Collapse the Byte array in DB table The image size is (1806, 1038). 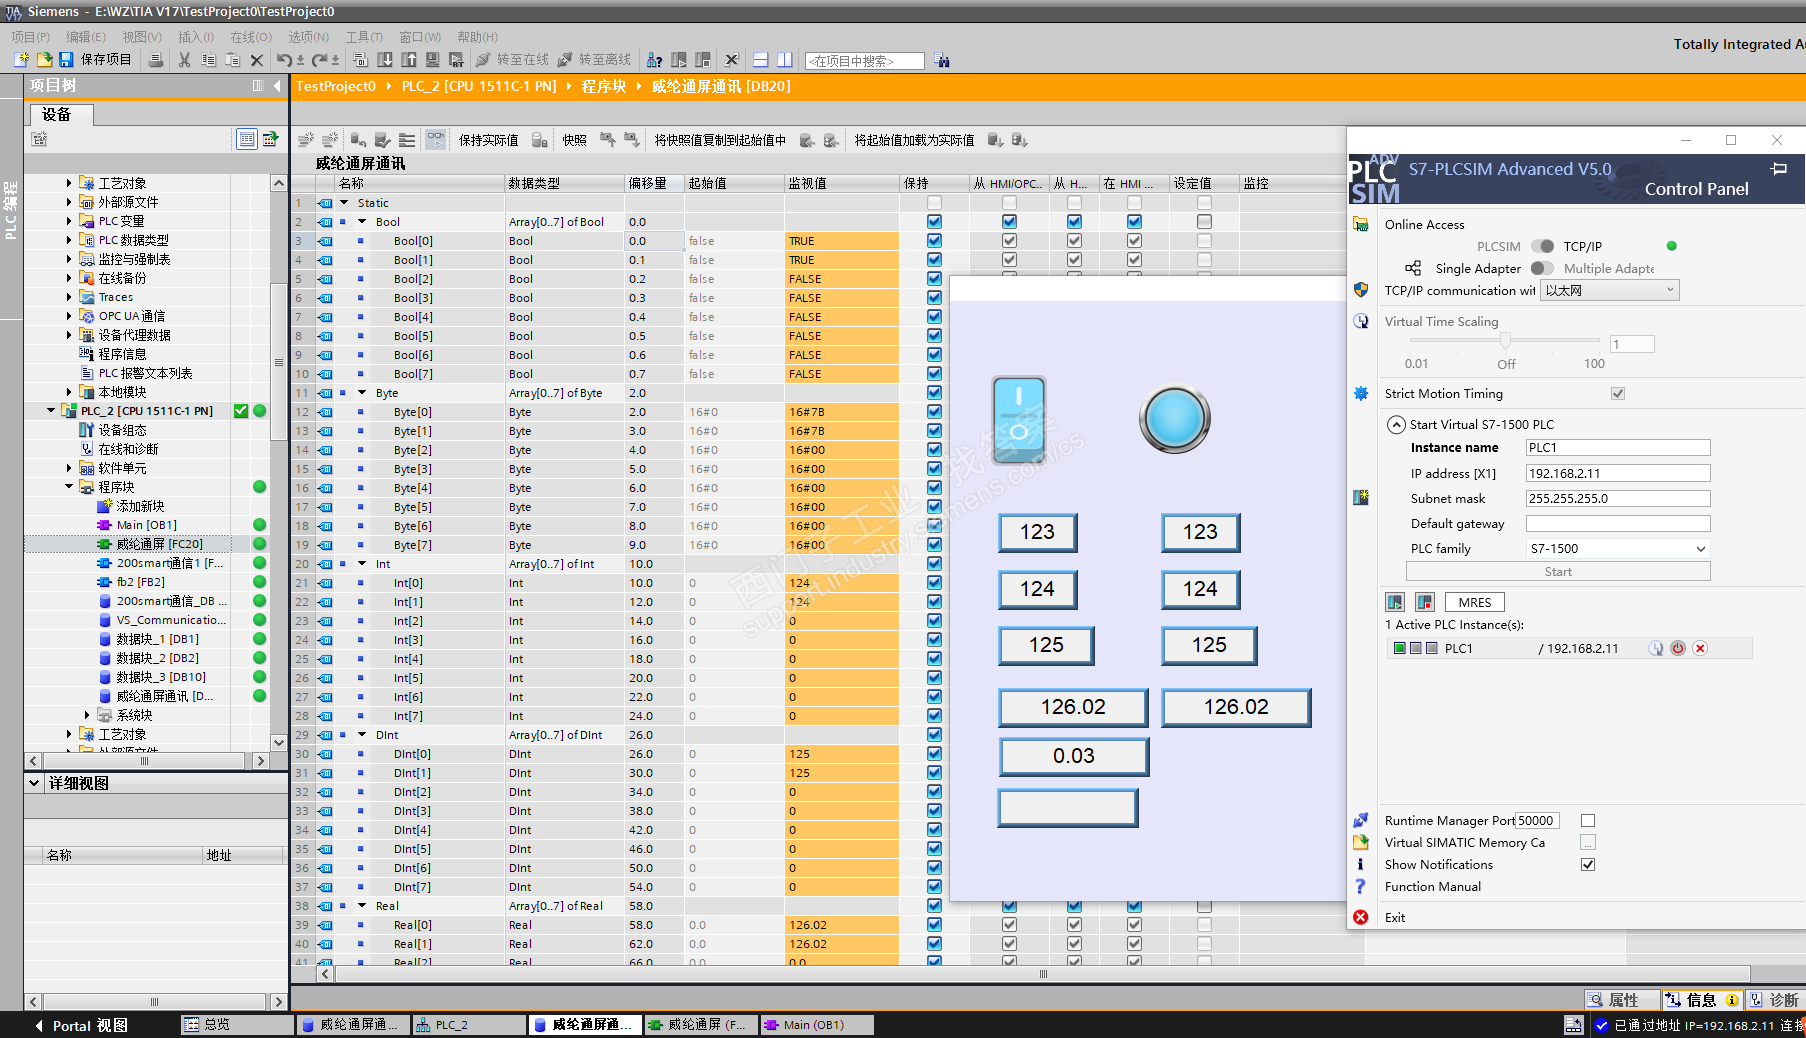362,393
